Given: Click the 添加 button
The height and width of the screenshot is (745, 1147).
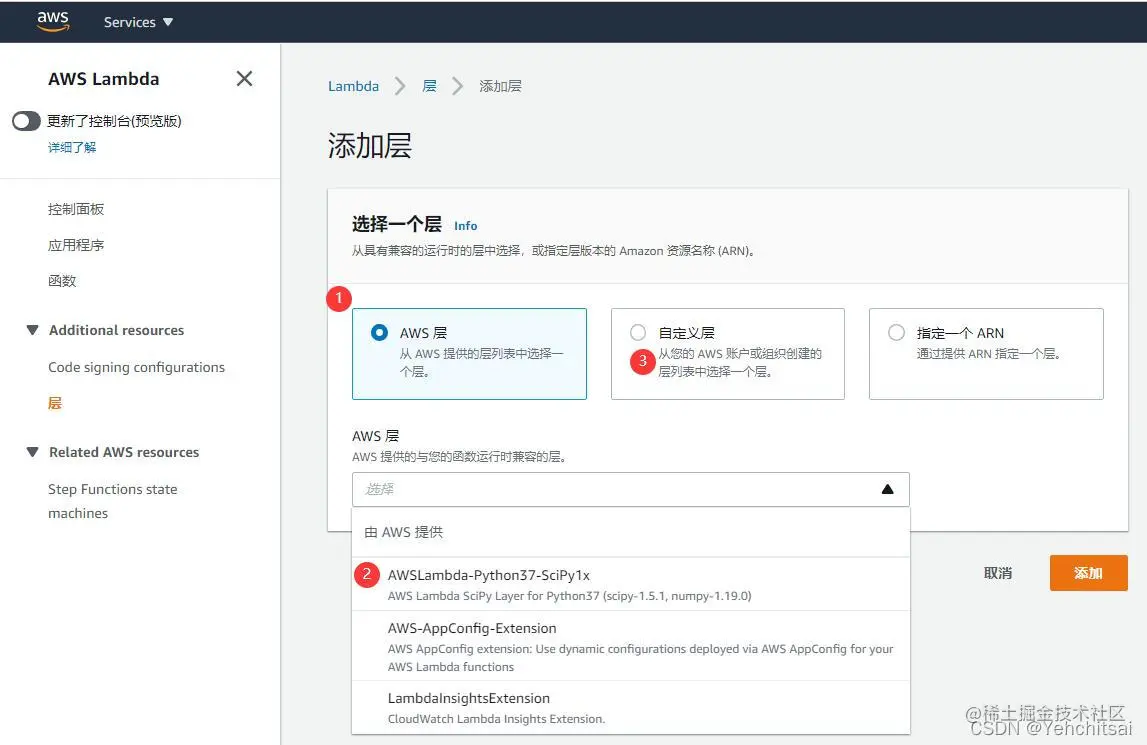Looking at the screenshot, I should pyautogui.click(x=1088, y=573).
